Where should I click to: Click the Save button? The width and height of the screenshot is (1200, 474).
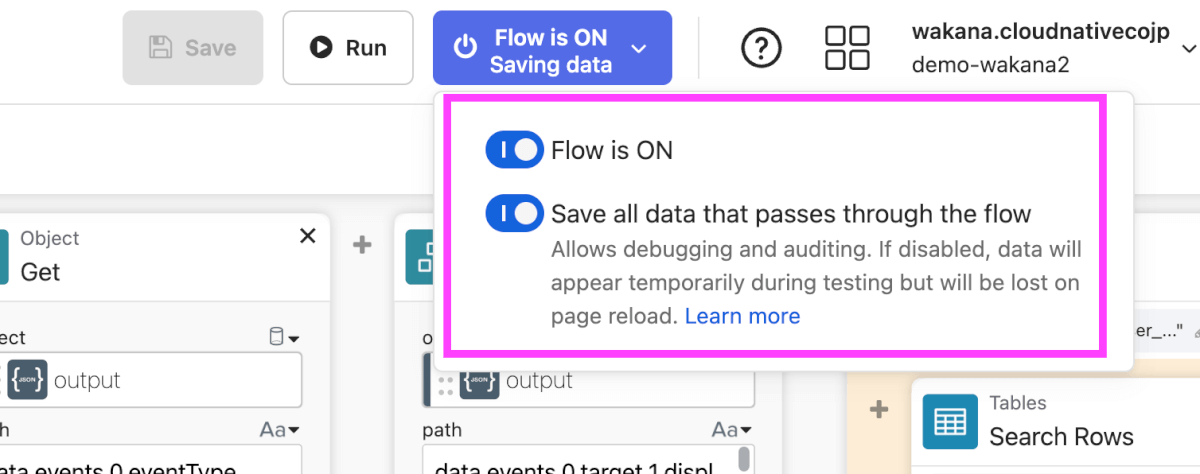pos(192,47)
